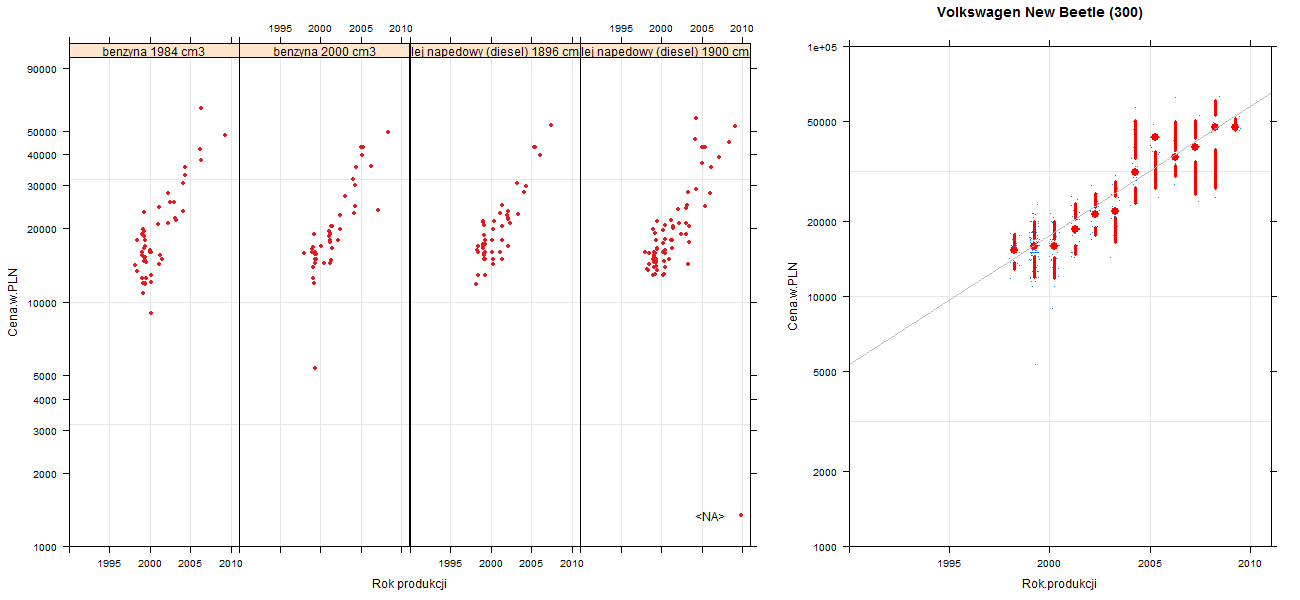Click the "10000" tick label on the Volkswagen plot
Image resolution: width=1300 pixels, height=600 pixels.
click(823, 297)
